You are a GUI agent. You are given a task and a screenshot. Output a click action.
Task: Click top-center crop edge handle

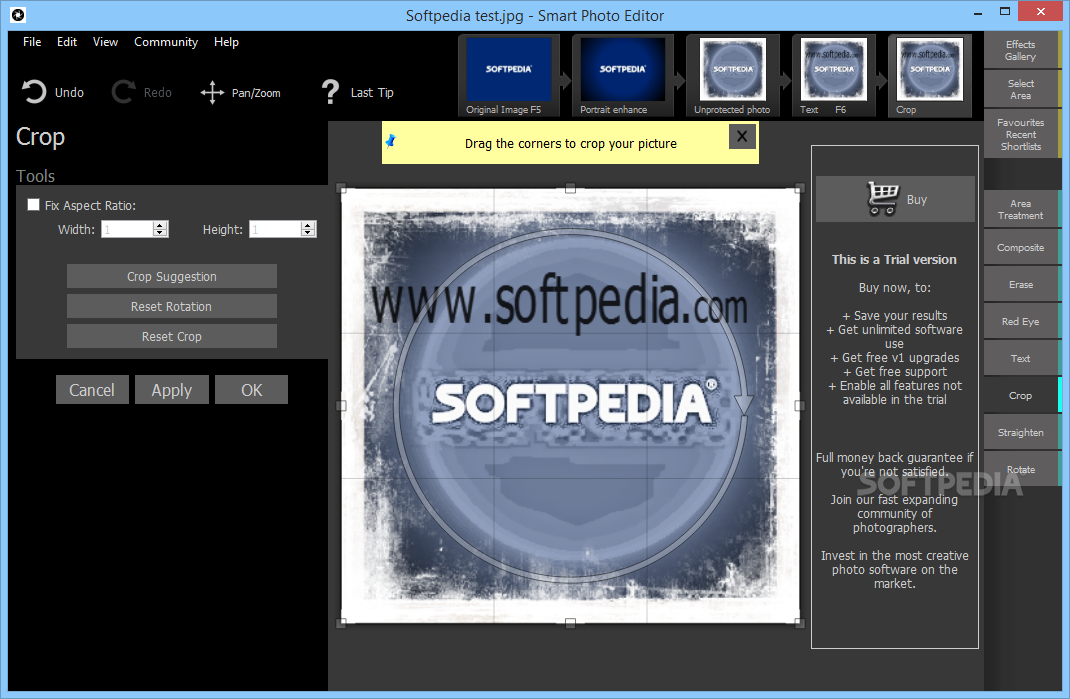click(570, 188)
